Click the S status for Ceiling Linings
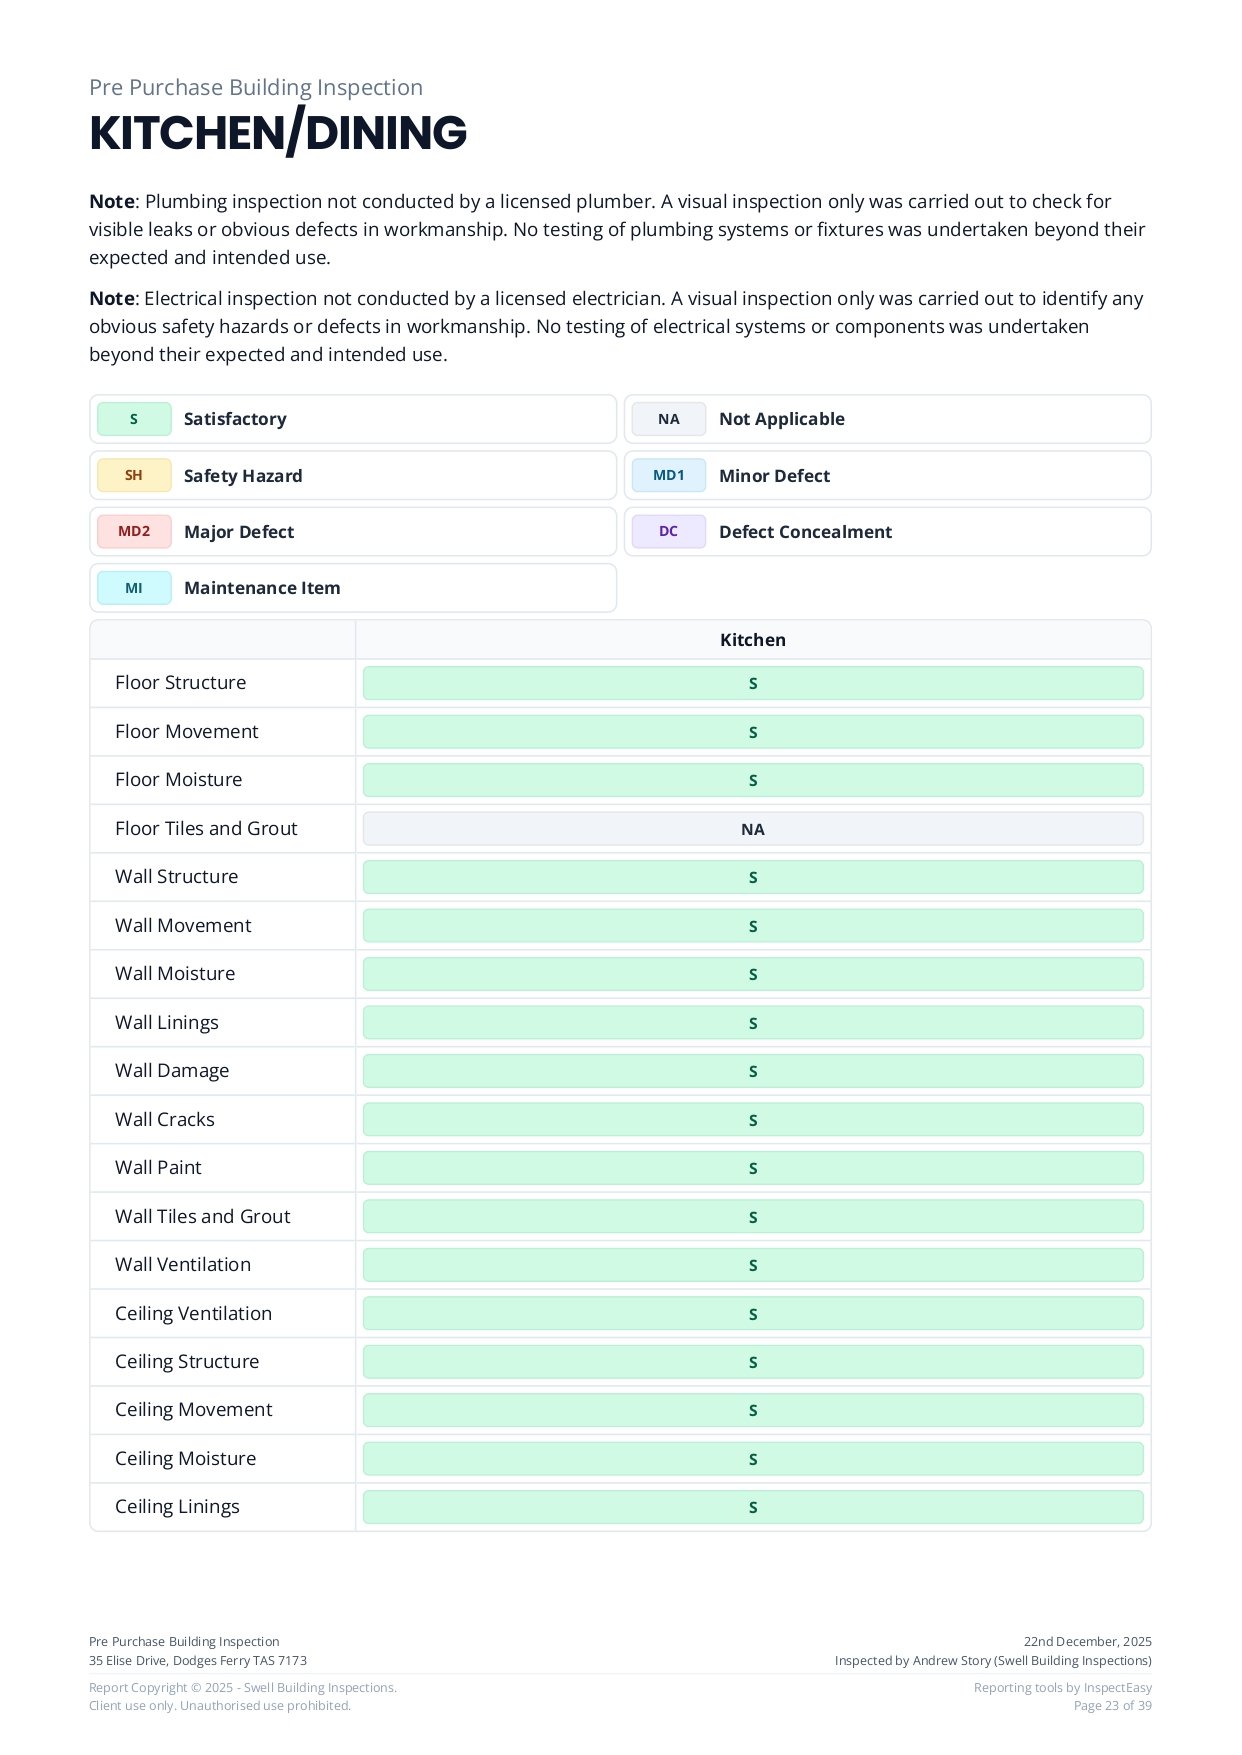Image resolution: width=1242 pixels, height=1755 pixels. point(752,1507)
